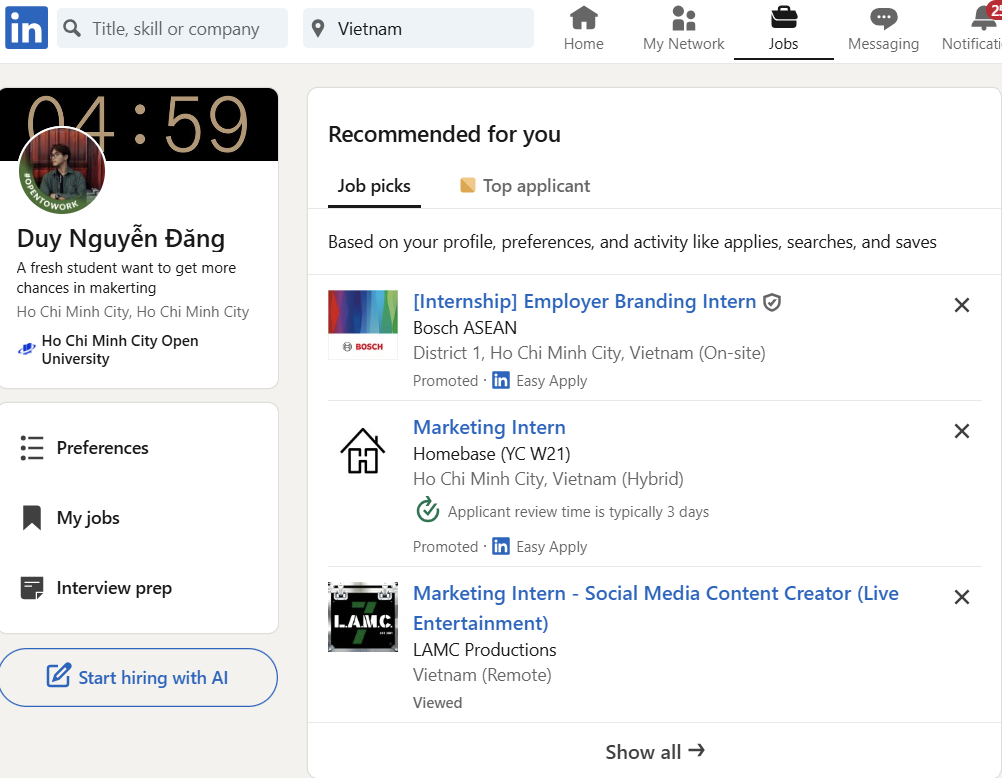Open My jobs in the sidebar
Viewport: 1002px width, 778px height.
click(88, 518)
